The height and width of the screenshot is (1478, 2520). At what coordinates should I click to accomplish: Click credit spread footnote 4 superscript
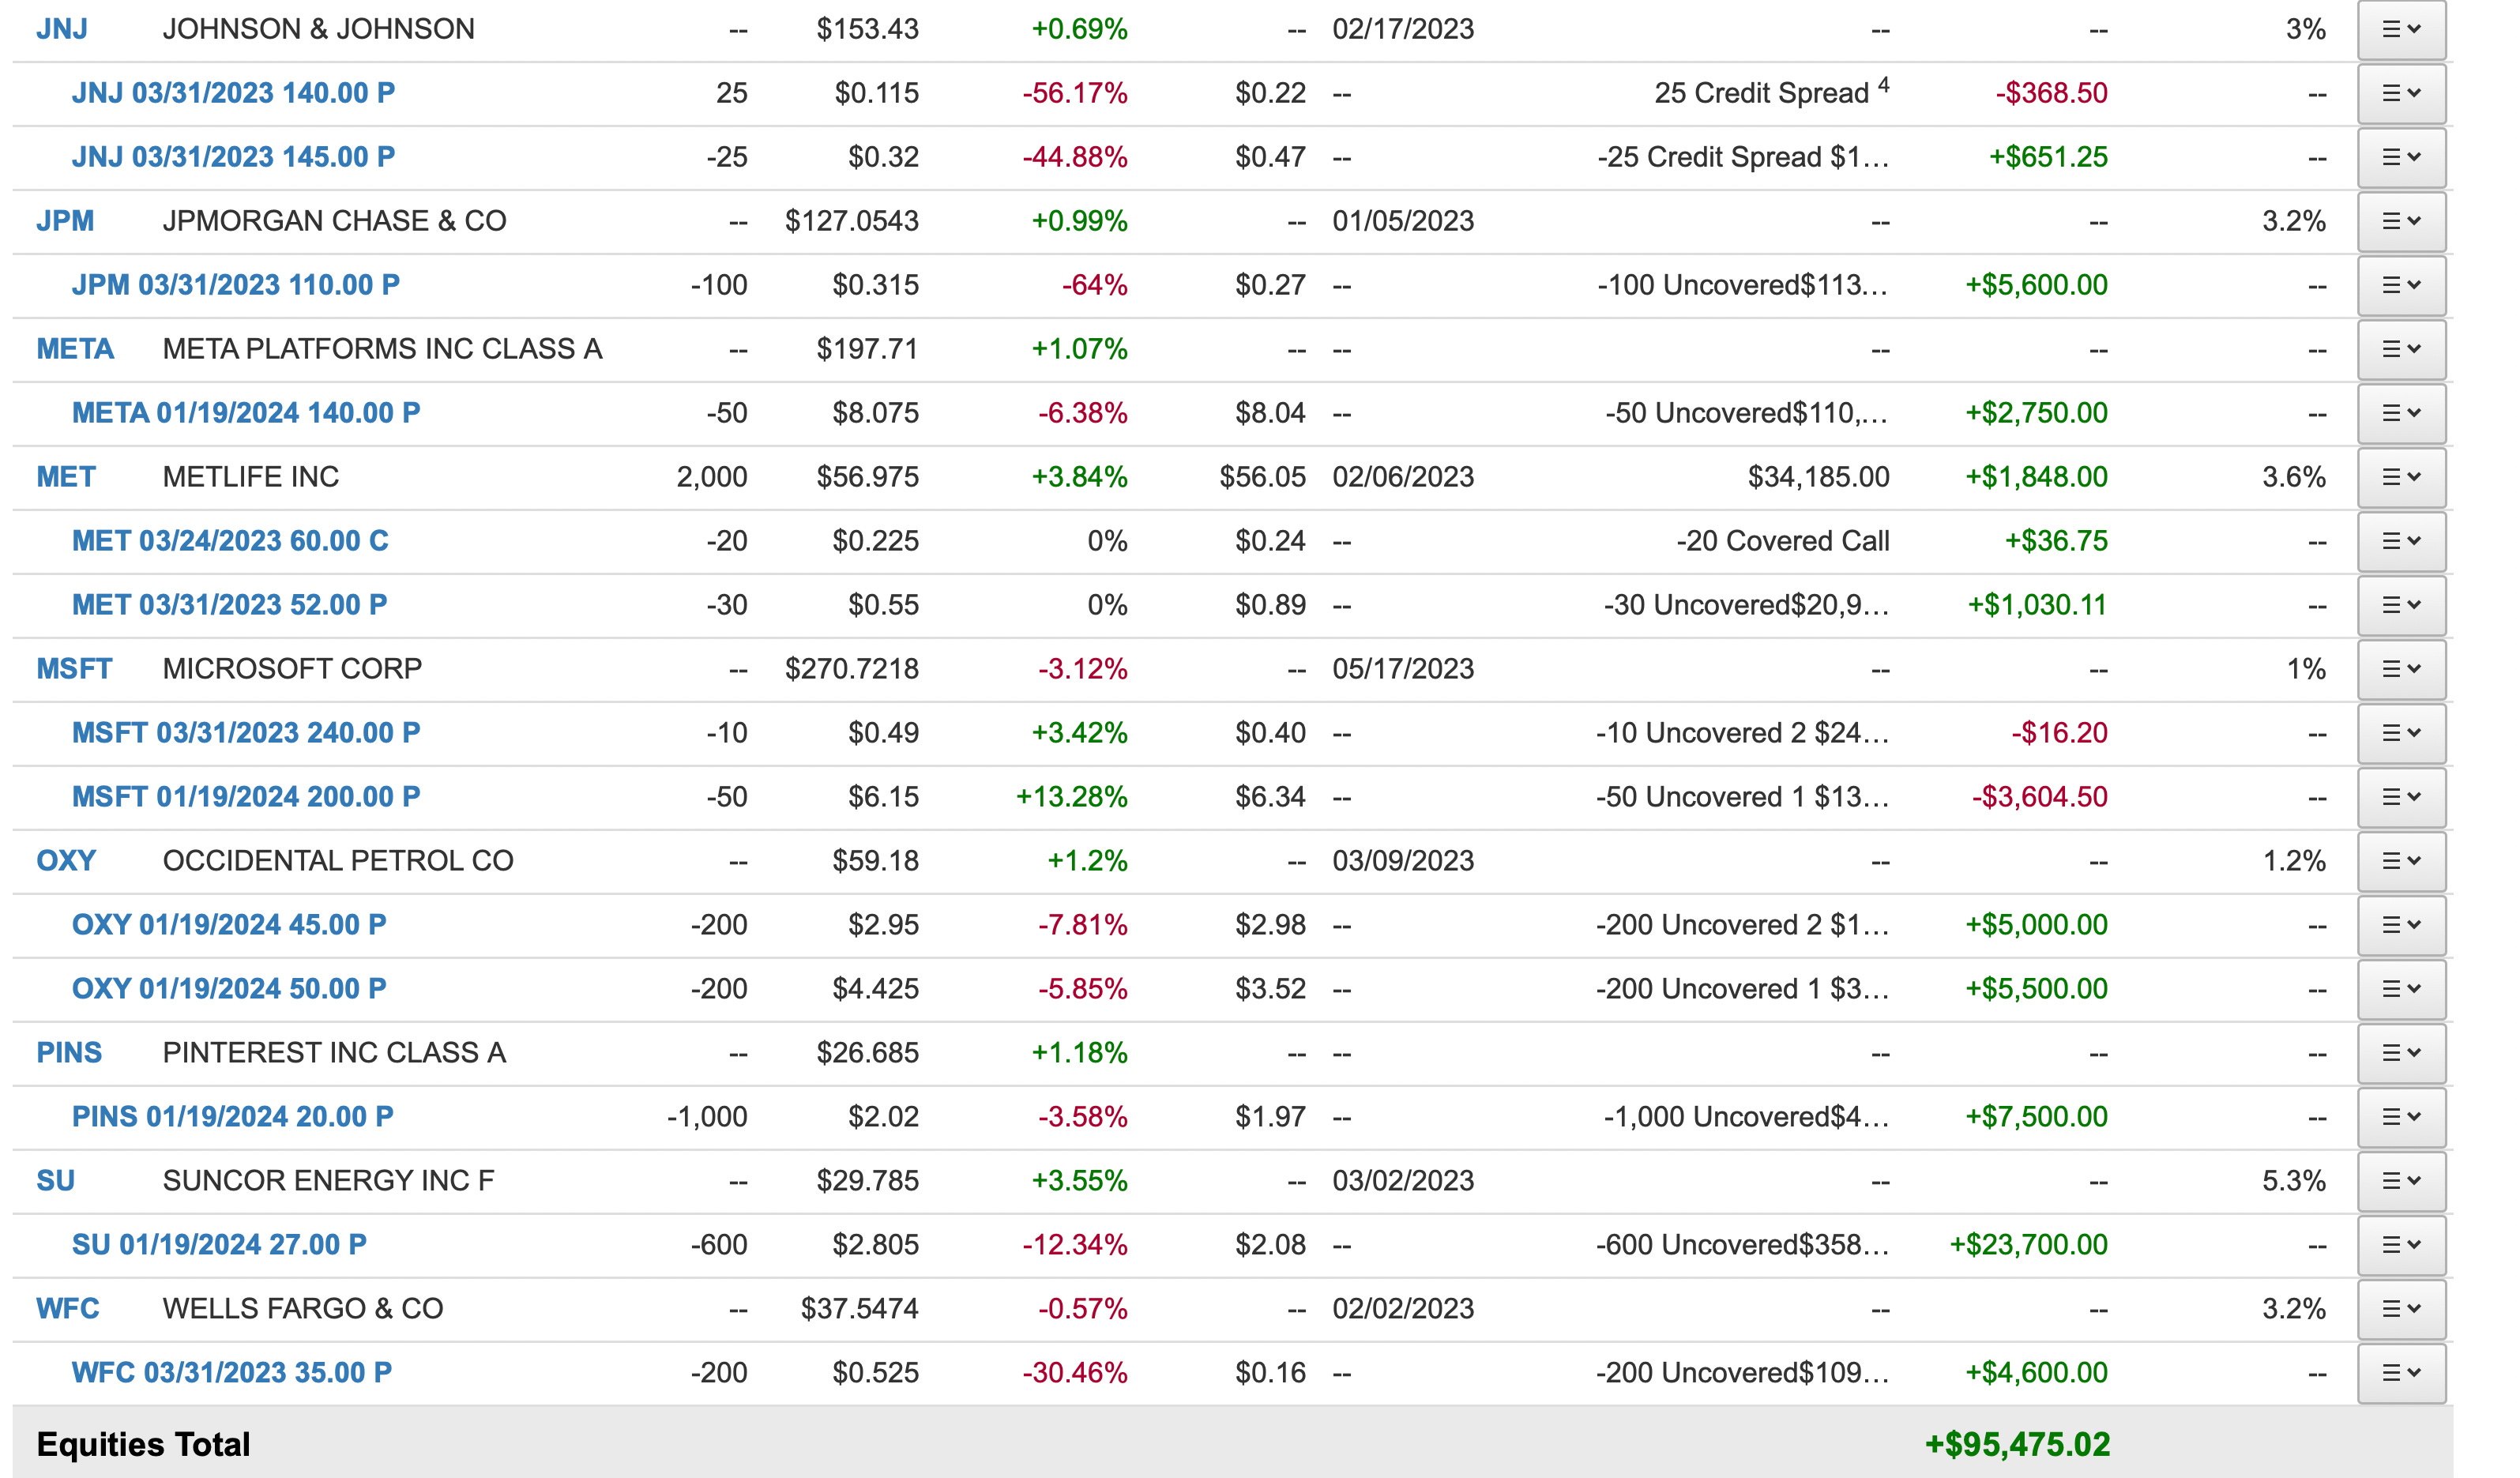(x=1883, y=85)
